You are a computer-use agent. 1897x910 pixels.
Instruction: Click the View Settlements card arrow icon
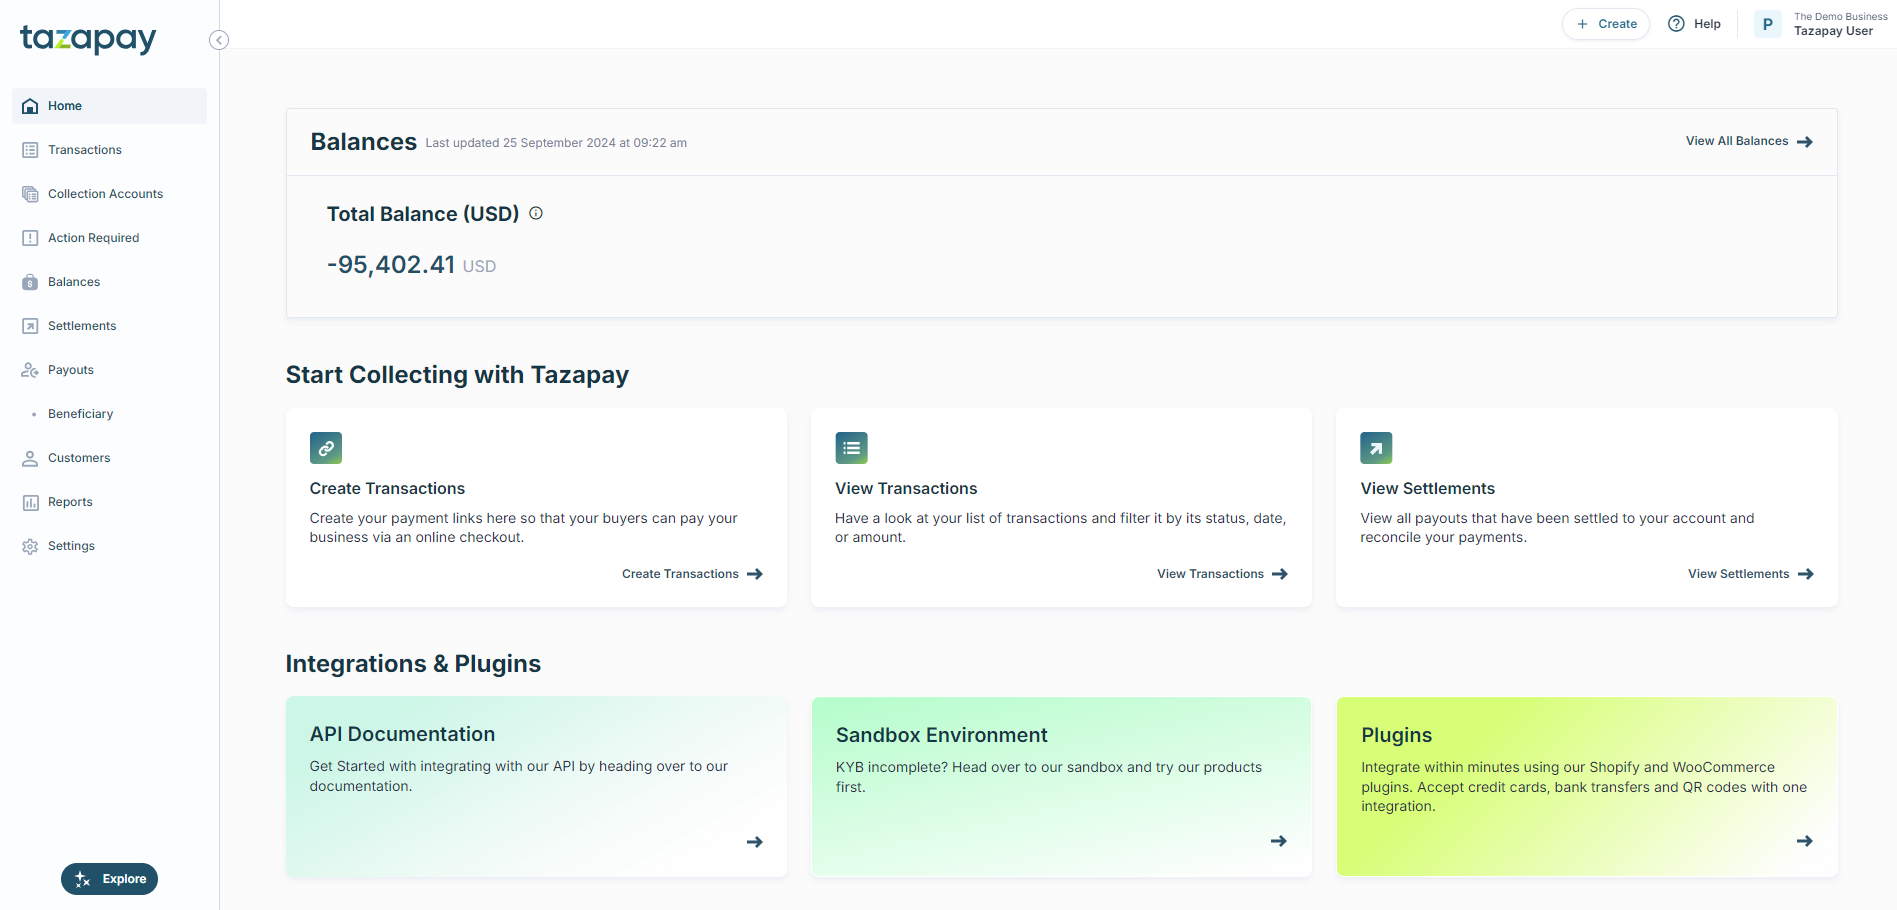click(1376, 448)
